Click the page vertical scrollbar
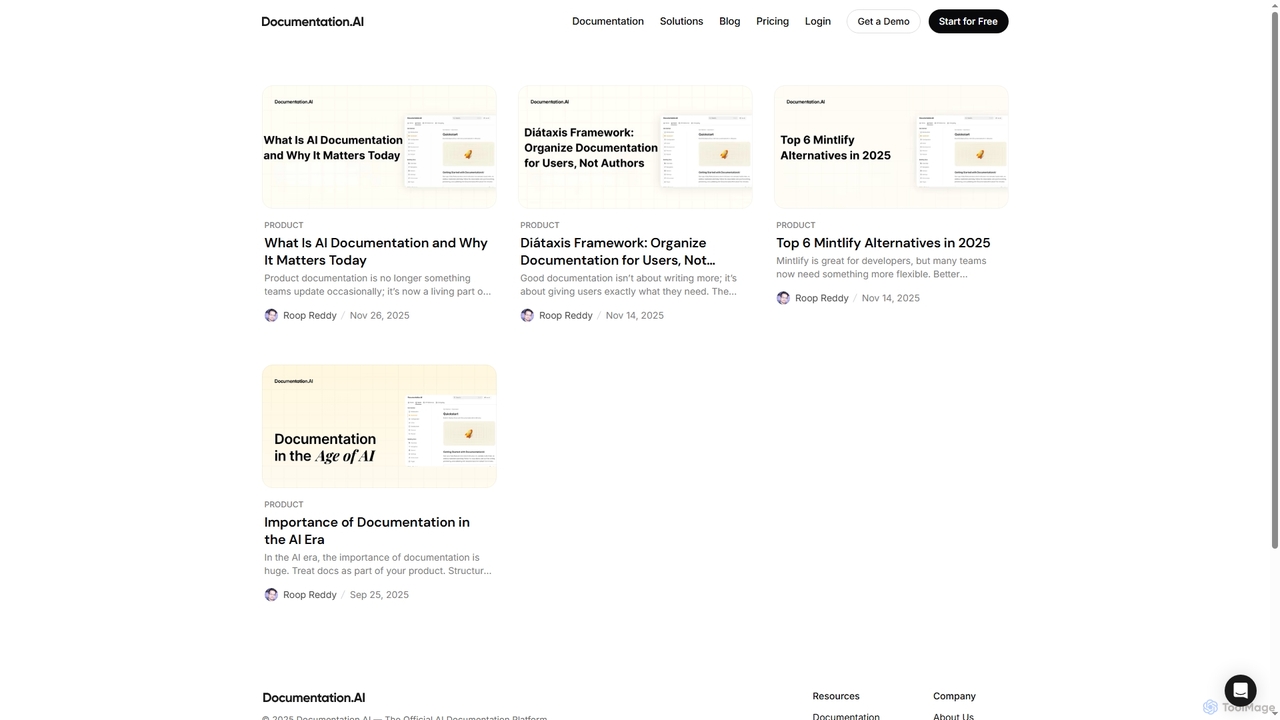 (x=1274, y=280)
